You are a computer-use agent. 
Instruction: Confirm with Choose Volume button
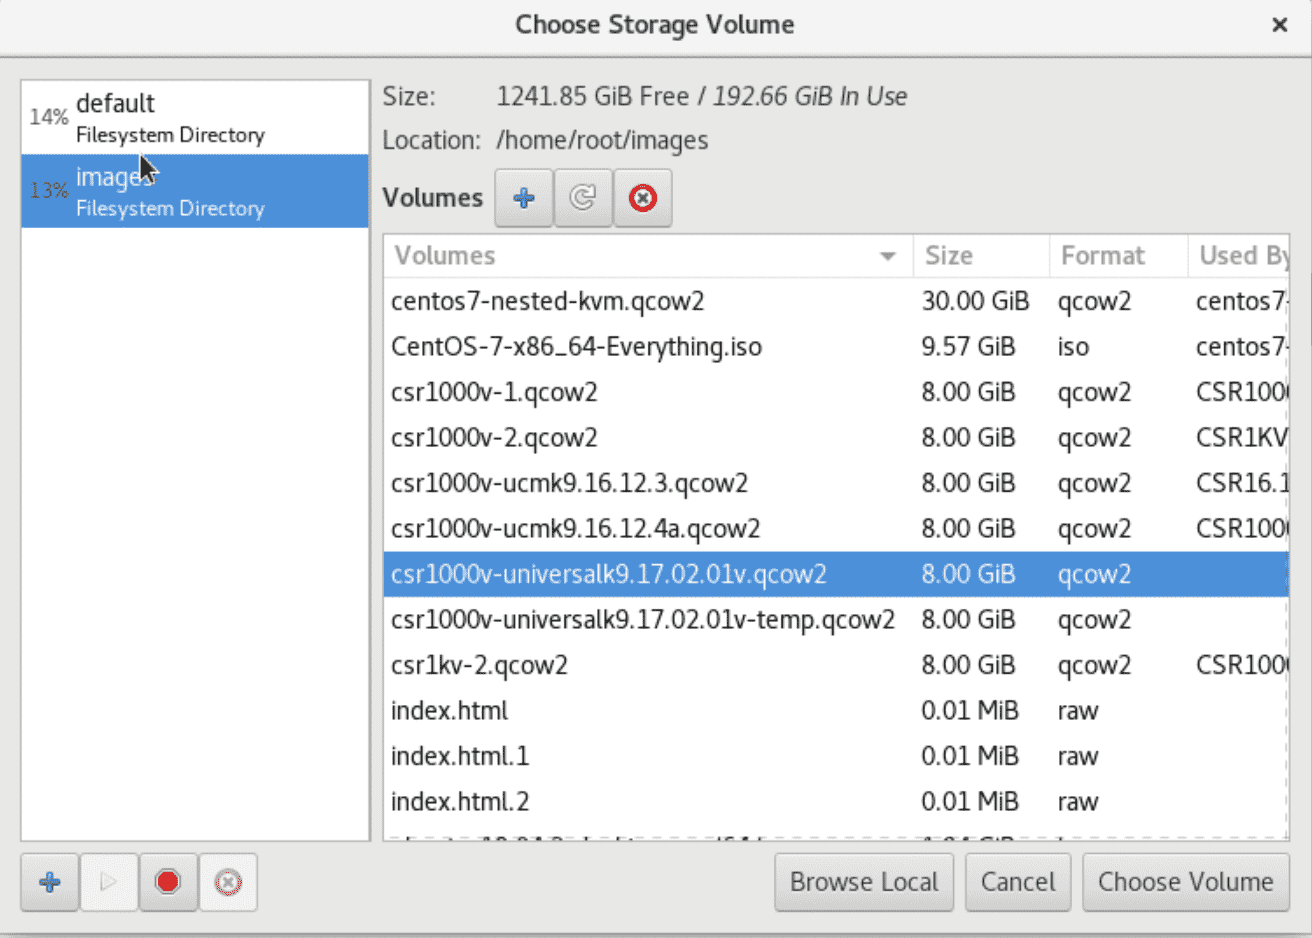click(x=1186, y=882)
